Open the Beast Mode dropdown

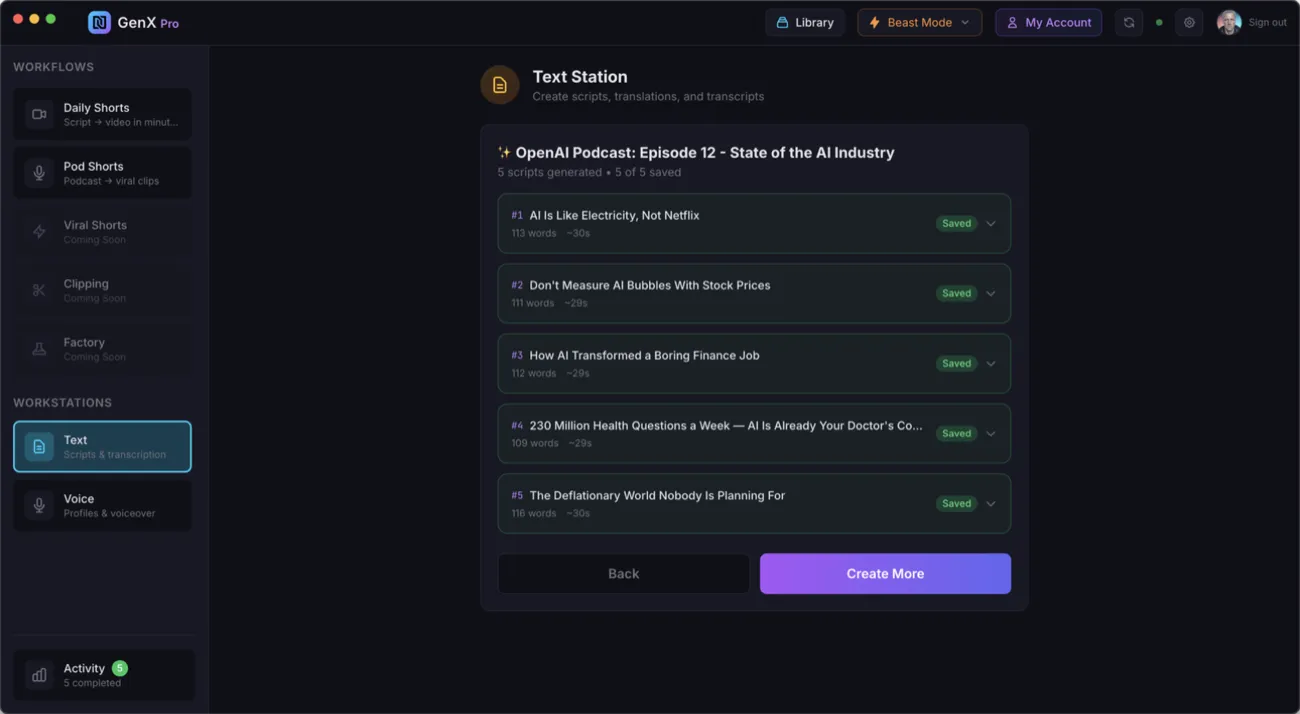coord(919,21)
